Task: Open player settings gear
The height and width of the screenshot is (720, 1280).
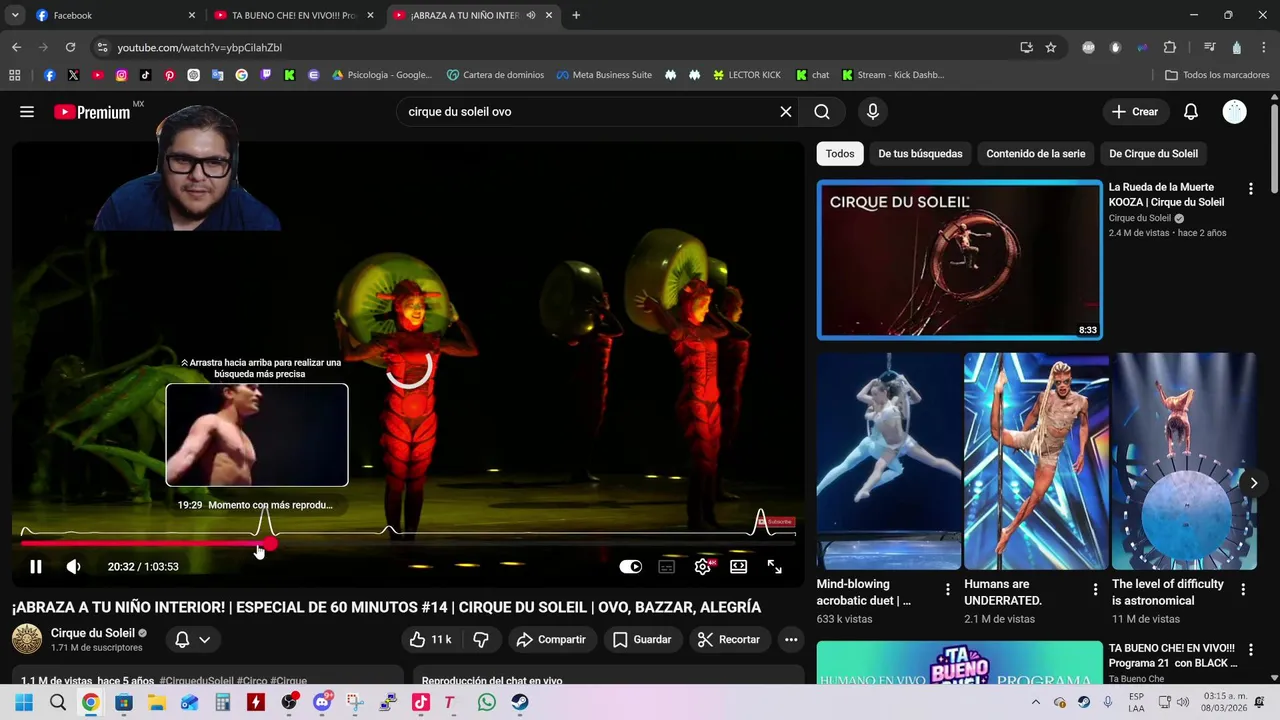Action: [703, 567]
